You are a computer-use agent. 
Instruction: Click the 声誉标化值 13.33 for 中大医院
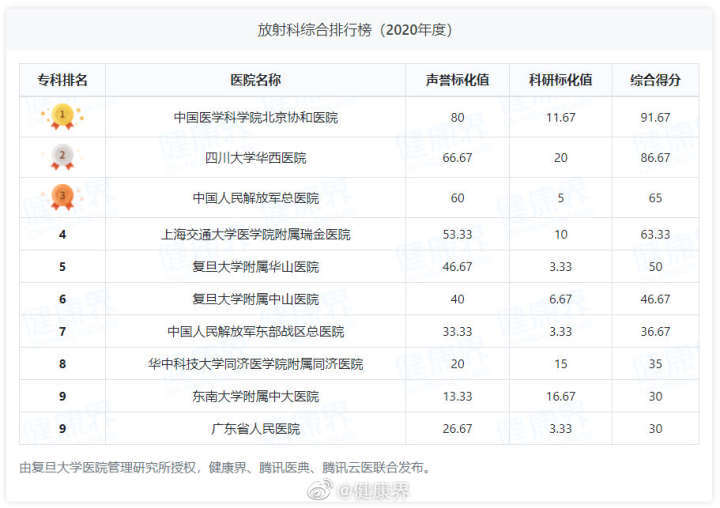tap(457, 396)
